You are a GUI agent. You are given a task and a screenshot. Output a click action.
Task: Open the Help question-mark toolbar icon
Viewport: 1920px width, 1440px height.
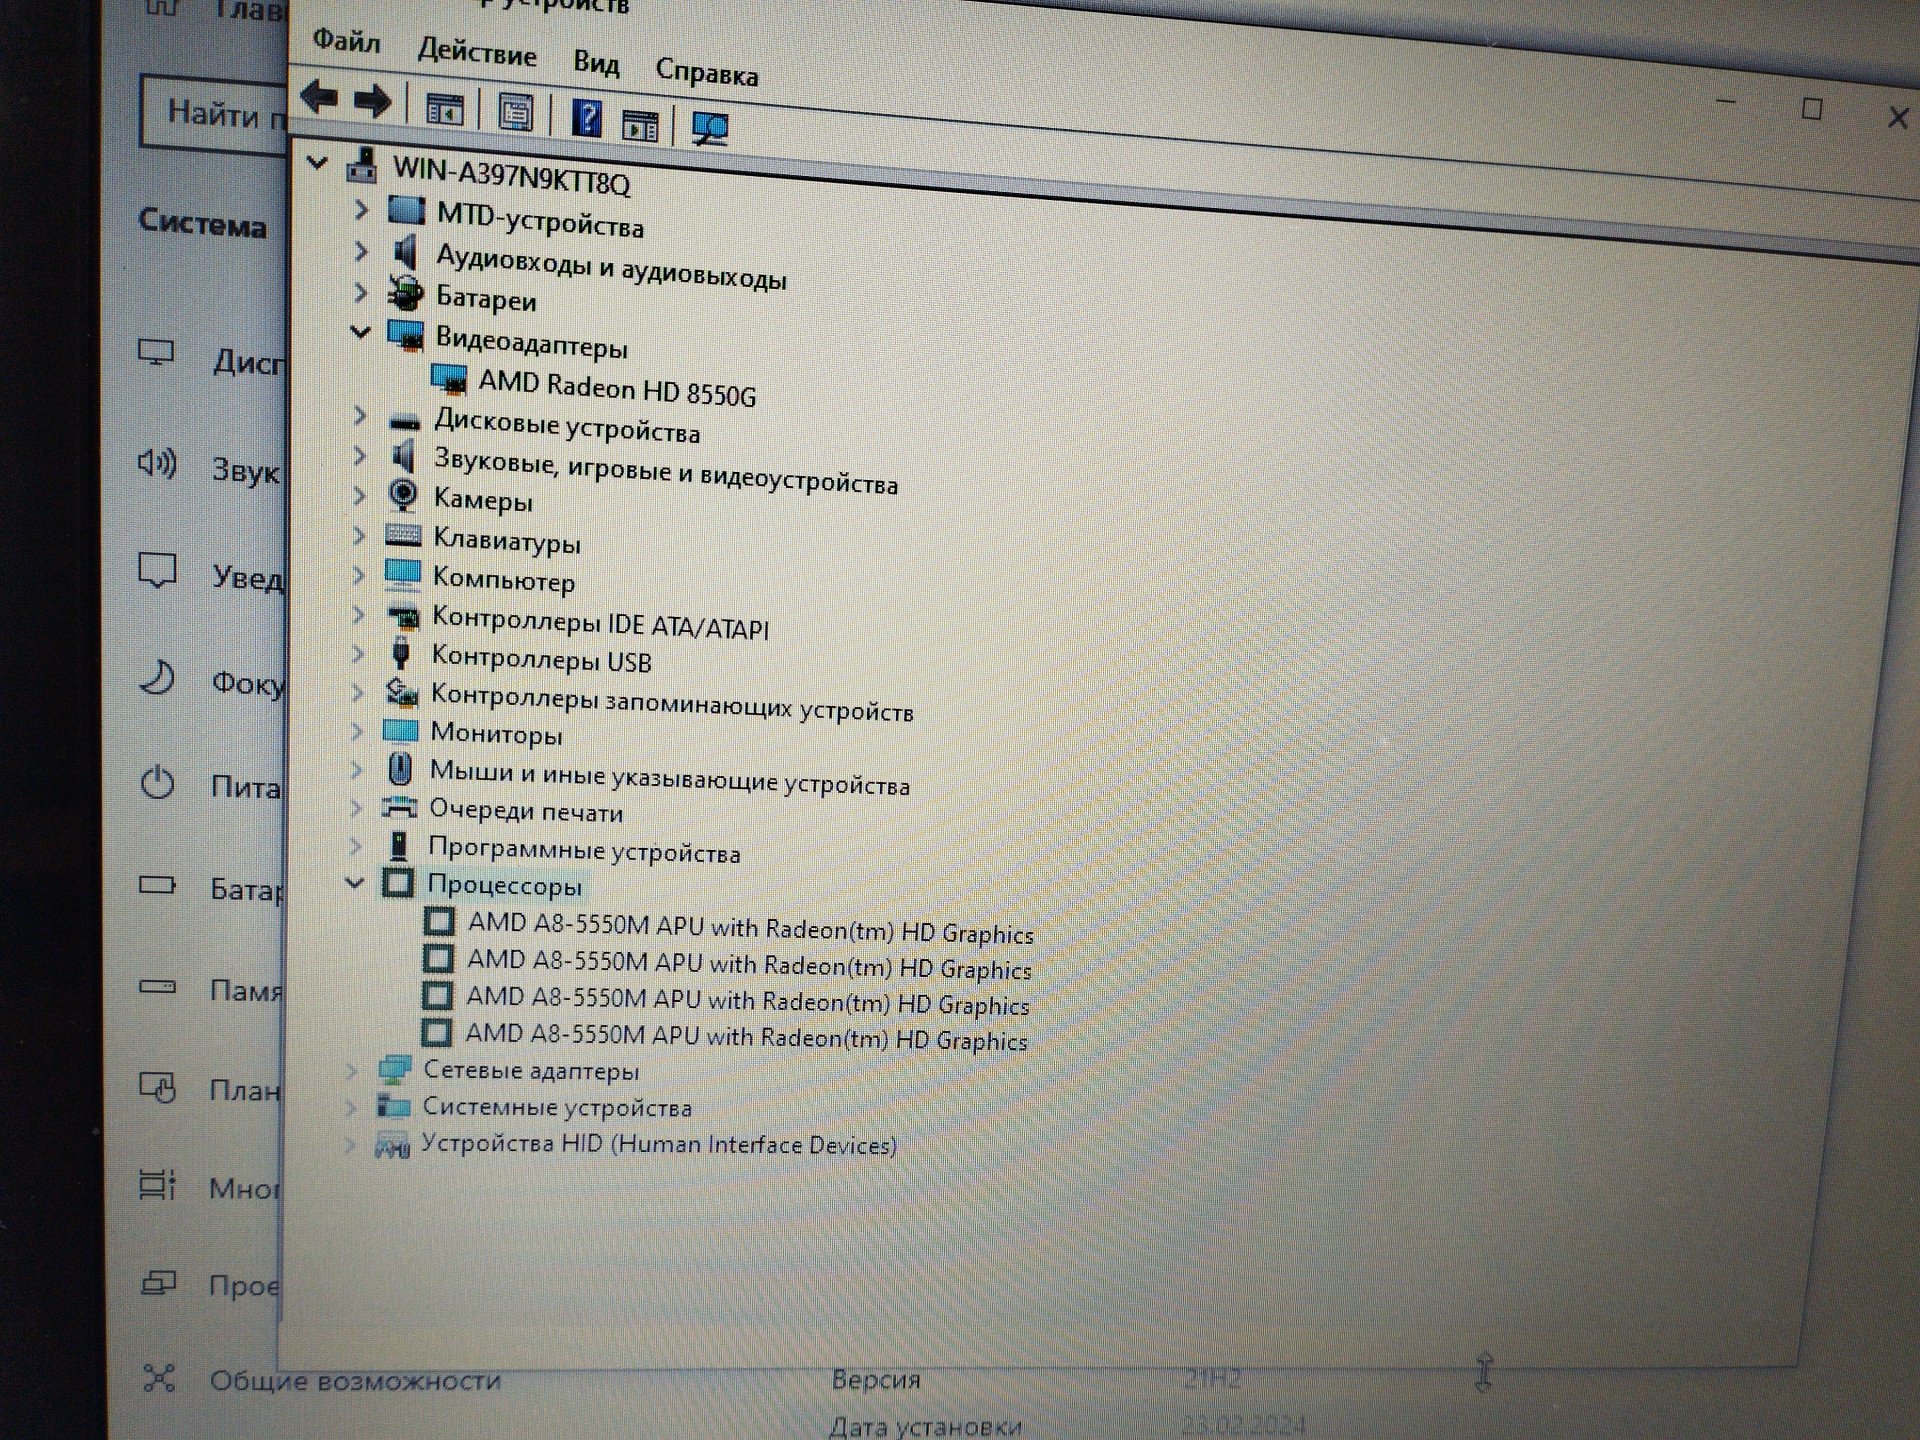click(587, 118)
